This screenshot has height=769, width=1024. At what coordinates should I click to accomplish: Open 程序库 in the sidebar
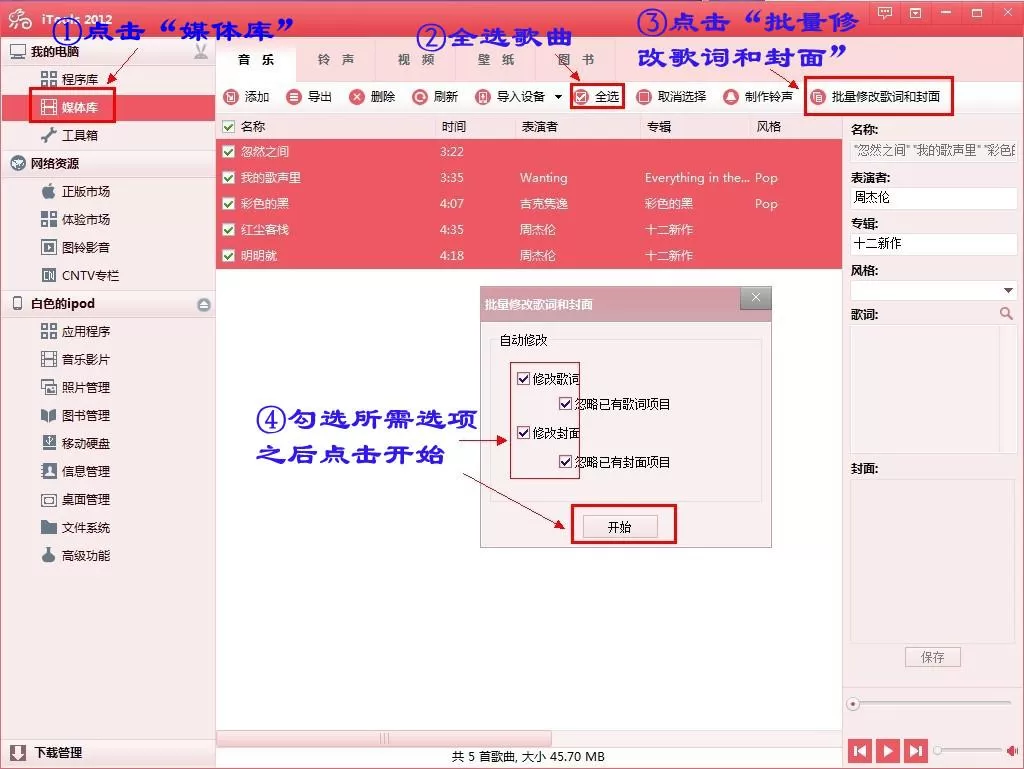click(x=70, y=79)
